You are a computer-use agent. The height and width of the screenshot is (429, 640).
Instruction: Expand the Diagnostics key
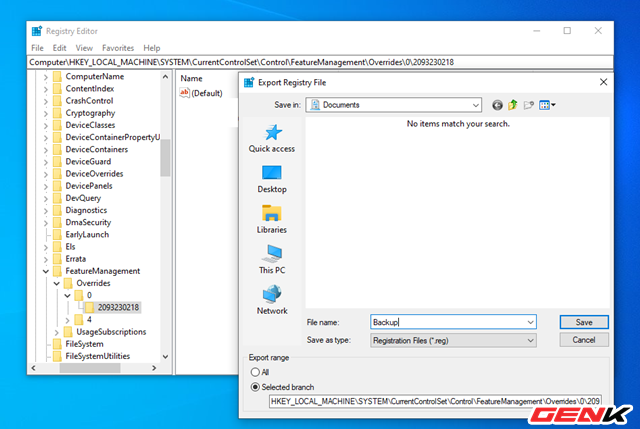[46, 211]
